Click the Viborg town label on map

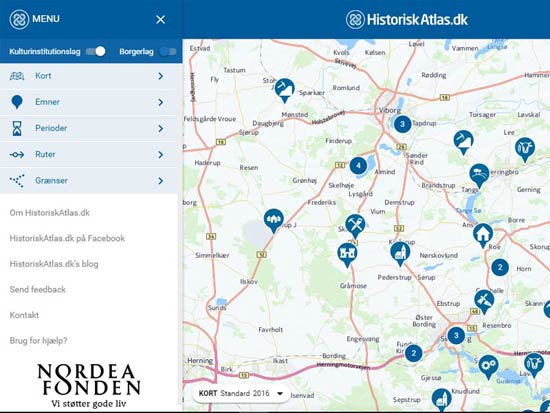(x=389, y=110)
